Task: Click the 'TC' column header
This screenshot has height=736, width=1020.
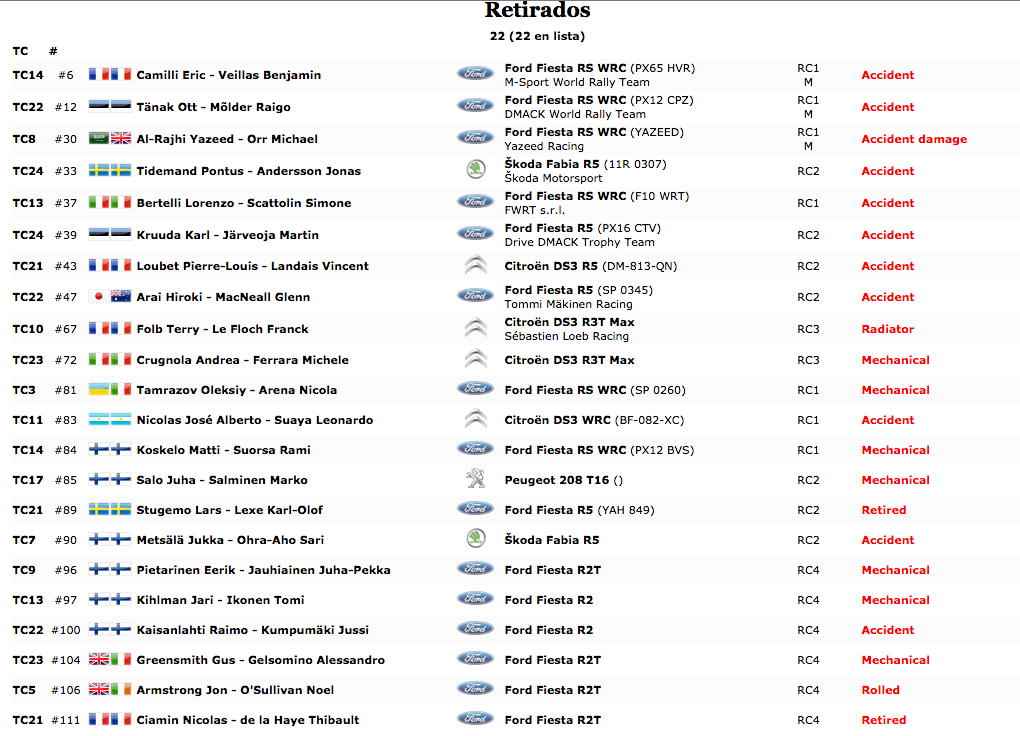Action: (x=20, y=51)
